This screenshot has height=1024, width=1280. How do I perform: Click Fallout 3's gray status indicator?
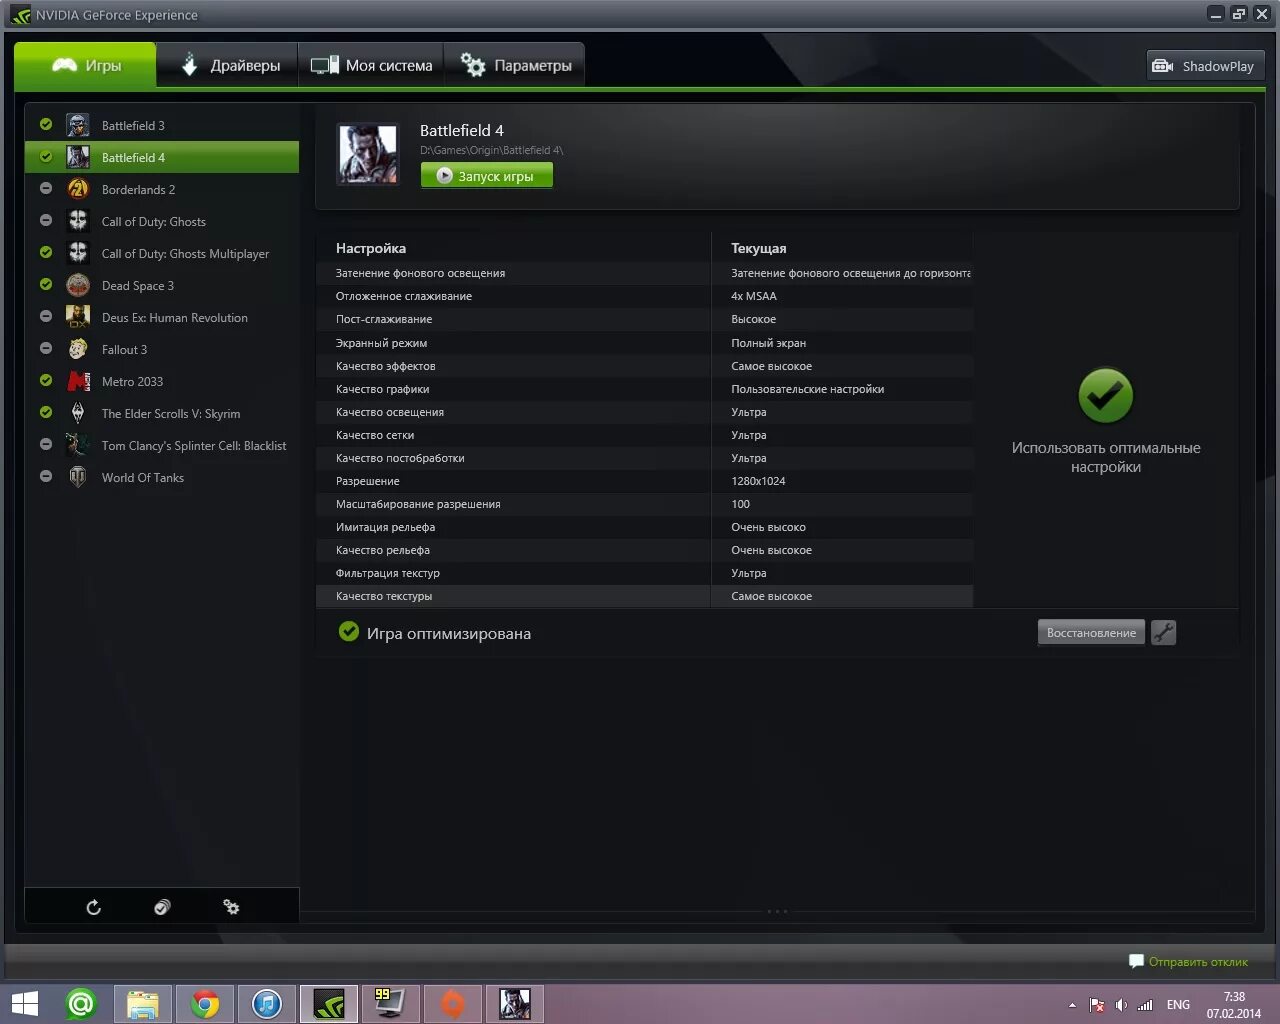[x=46, y=348]
